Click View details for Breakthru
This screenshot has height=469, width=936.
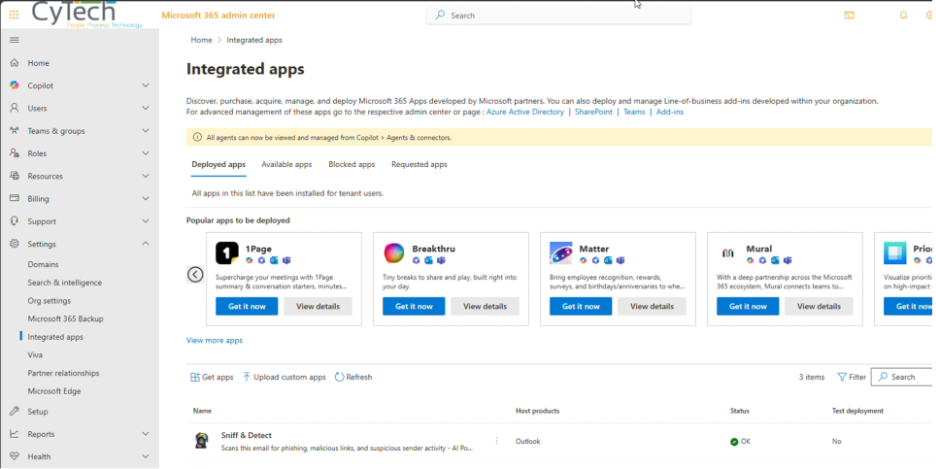pyautogui.click(x=485, y=306)
